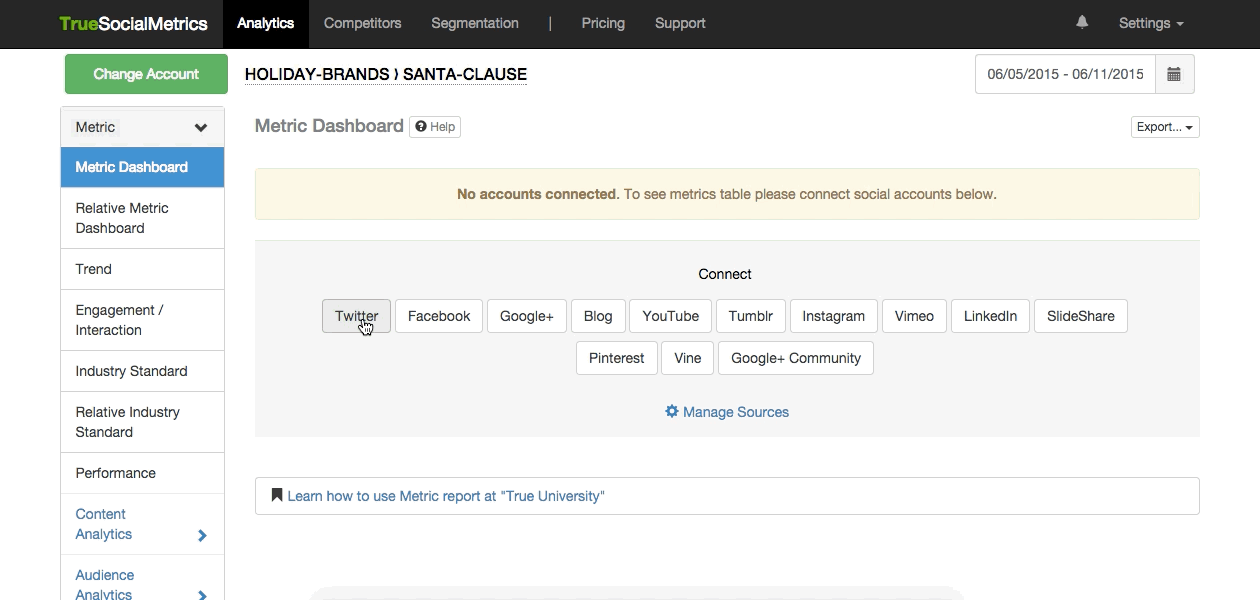This screenshot has width=1260, height=600.
Task: Connect a Twitter account
Action: coord(356,316)
